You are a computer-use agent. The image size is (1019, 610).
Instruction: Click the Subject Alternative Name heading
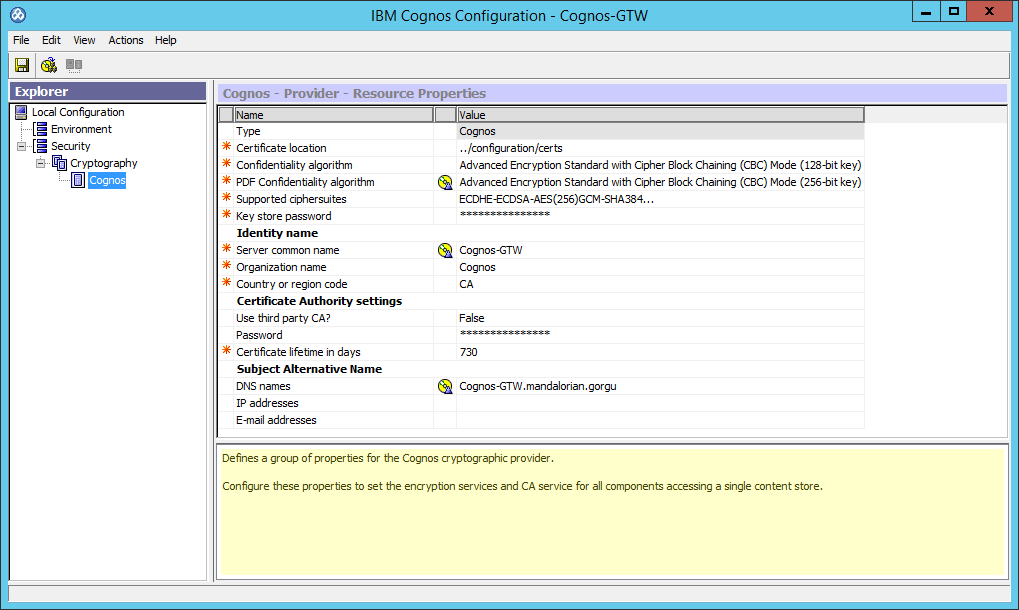[309, 369]
